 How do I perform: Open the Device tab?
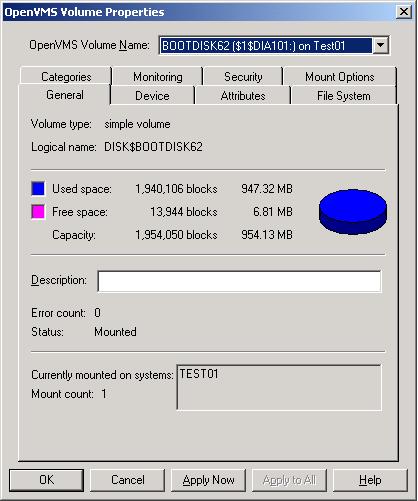[152, 96]
